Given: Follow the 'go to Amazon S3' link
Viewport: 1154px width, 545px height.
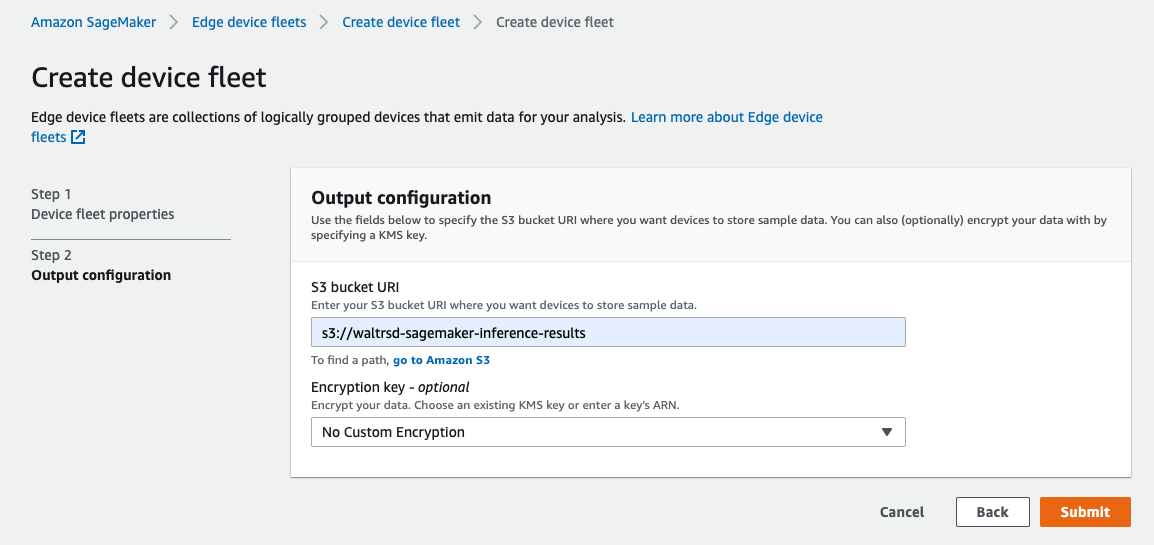Looking at the screenshot, I should coord(442,360).
